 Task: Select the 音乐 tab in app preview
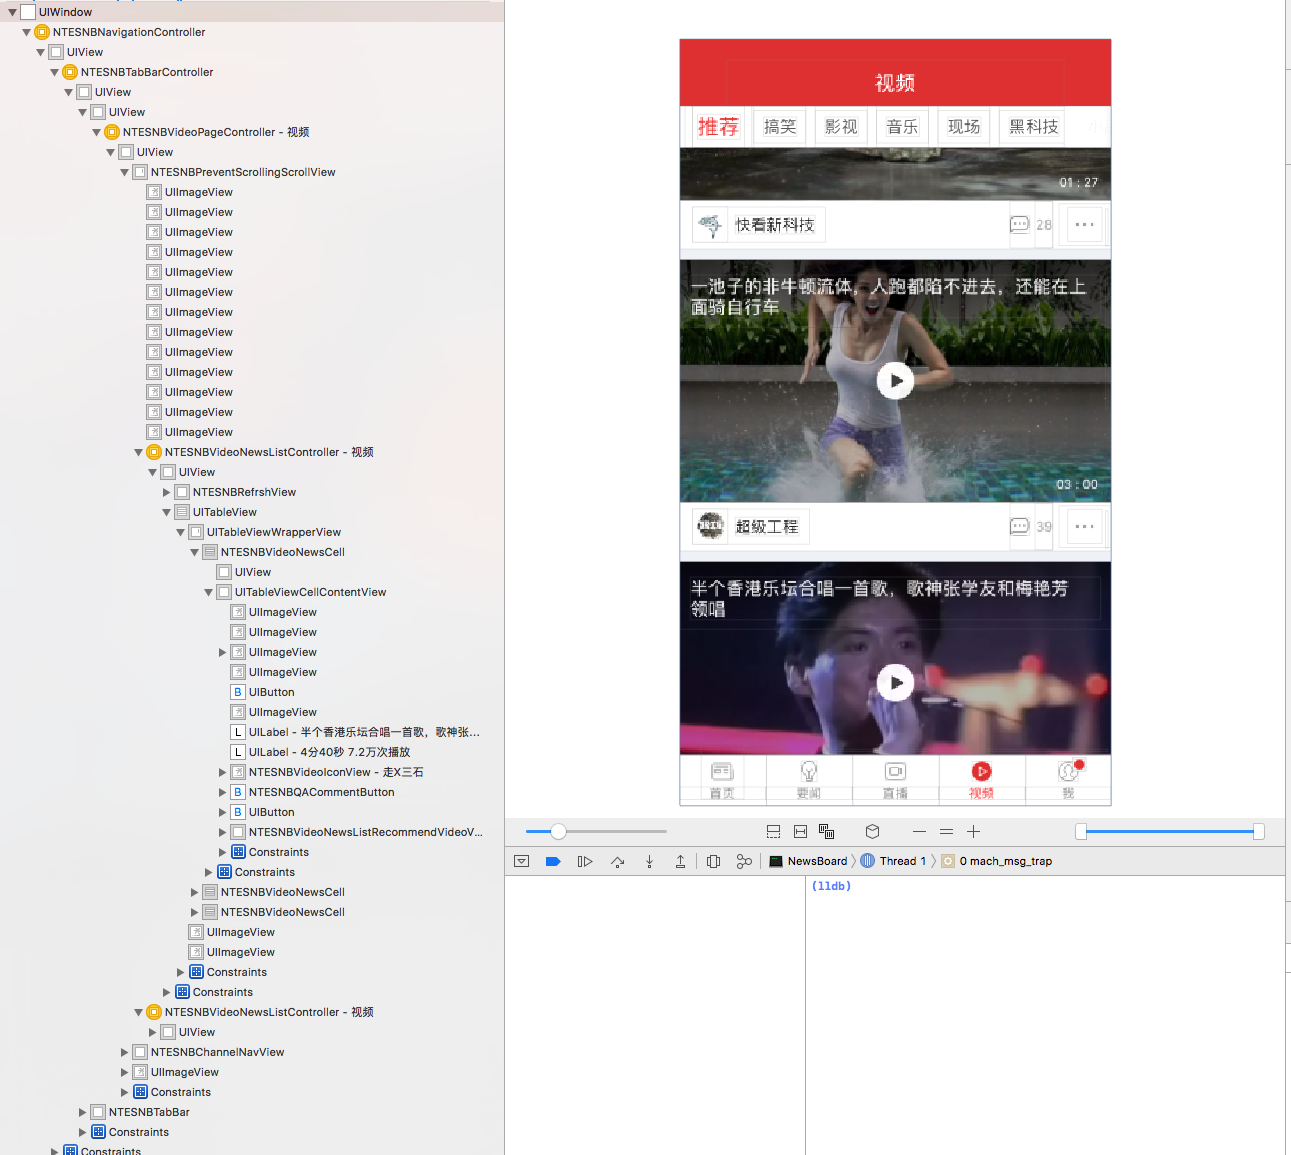(902, 127)
